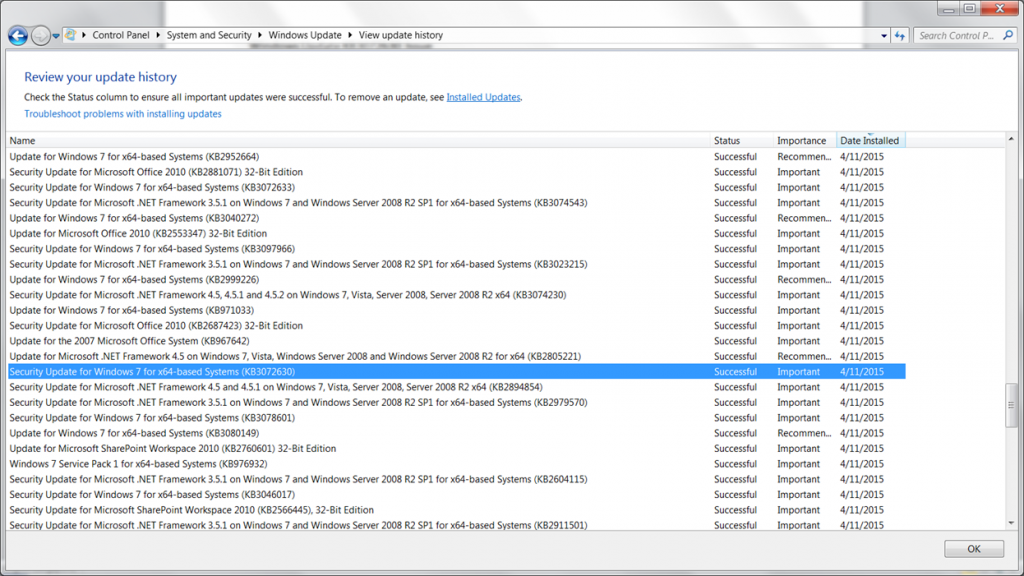Screen dimensions: 1024x576
Task: Click the address bar refresh icon
Action: click(899, 35)
